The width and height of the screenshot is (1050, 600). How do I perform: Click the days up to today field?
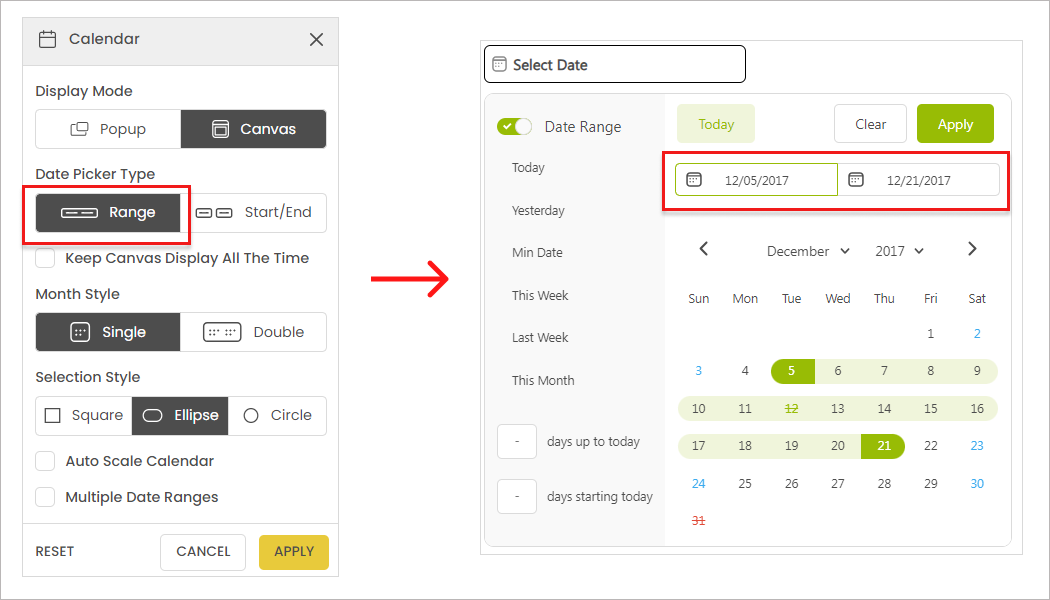coord(517,442)
